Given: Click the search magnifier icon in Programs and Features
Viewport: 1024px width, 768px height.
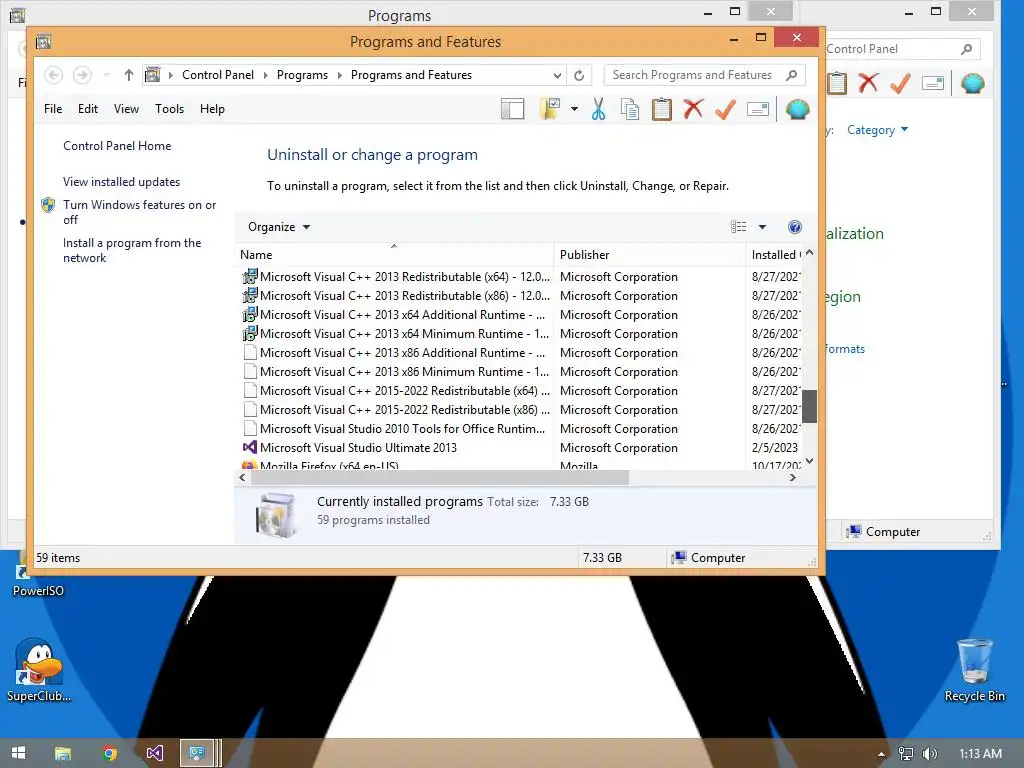Looking at the screenshot, I should (x=792, y=75).
